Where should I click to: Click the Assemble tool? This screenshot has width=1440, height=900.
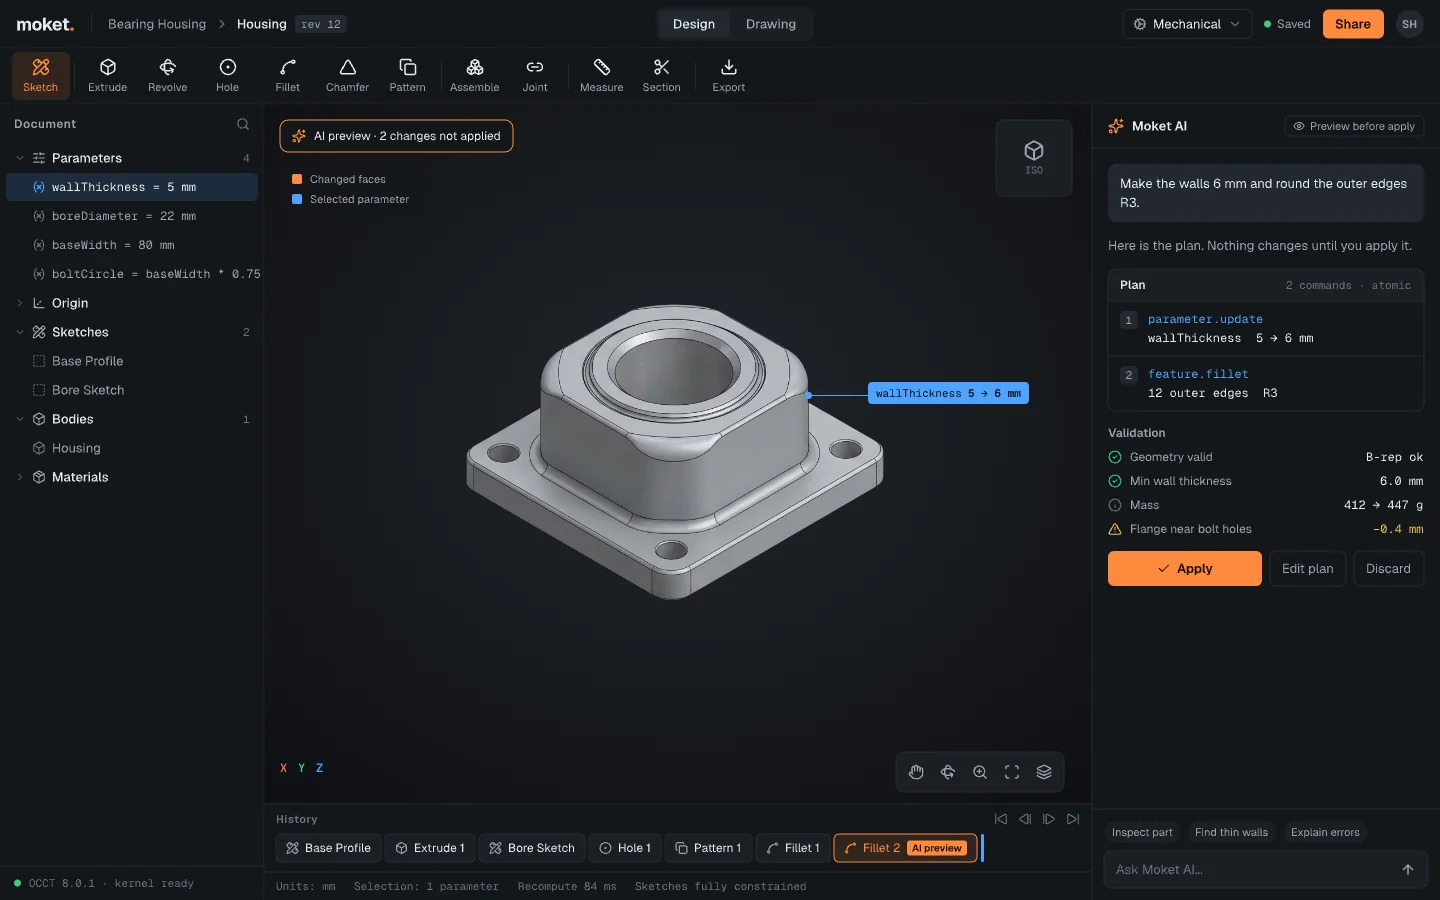pyautogui.click(x=474, y=76)
